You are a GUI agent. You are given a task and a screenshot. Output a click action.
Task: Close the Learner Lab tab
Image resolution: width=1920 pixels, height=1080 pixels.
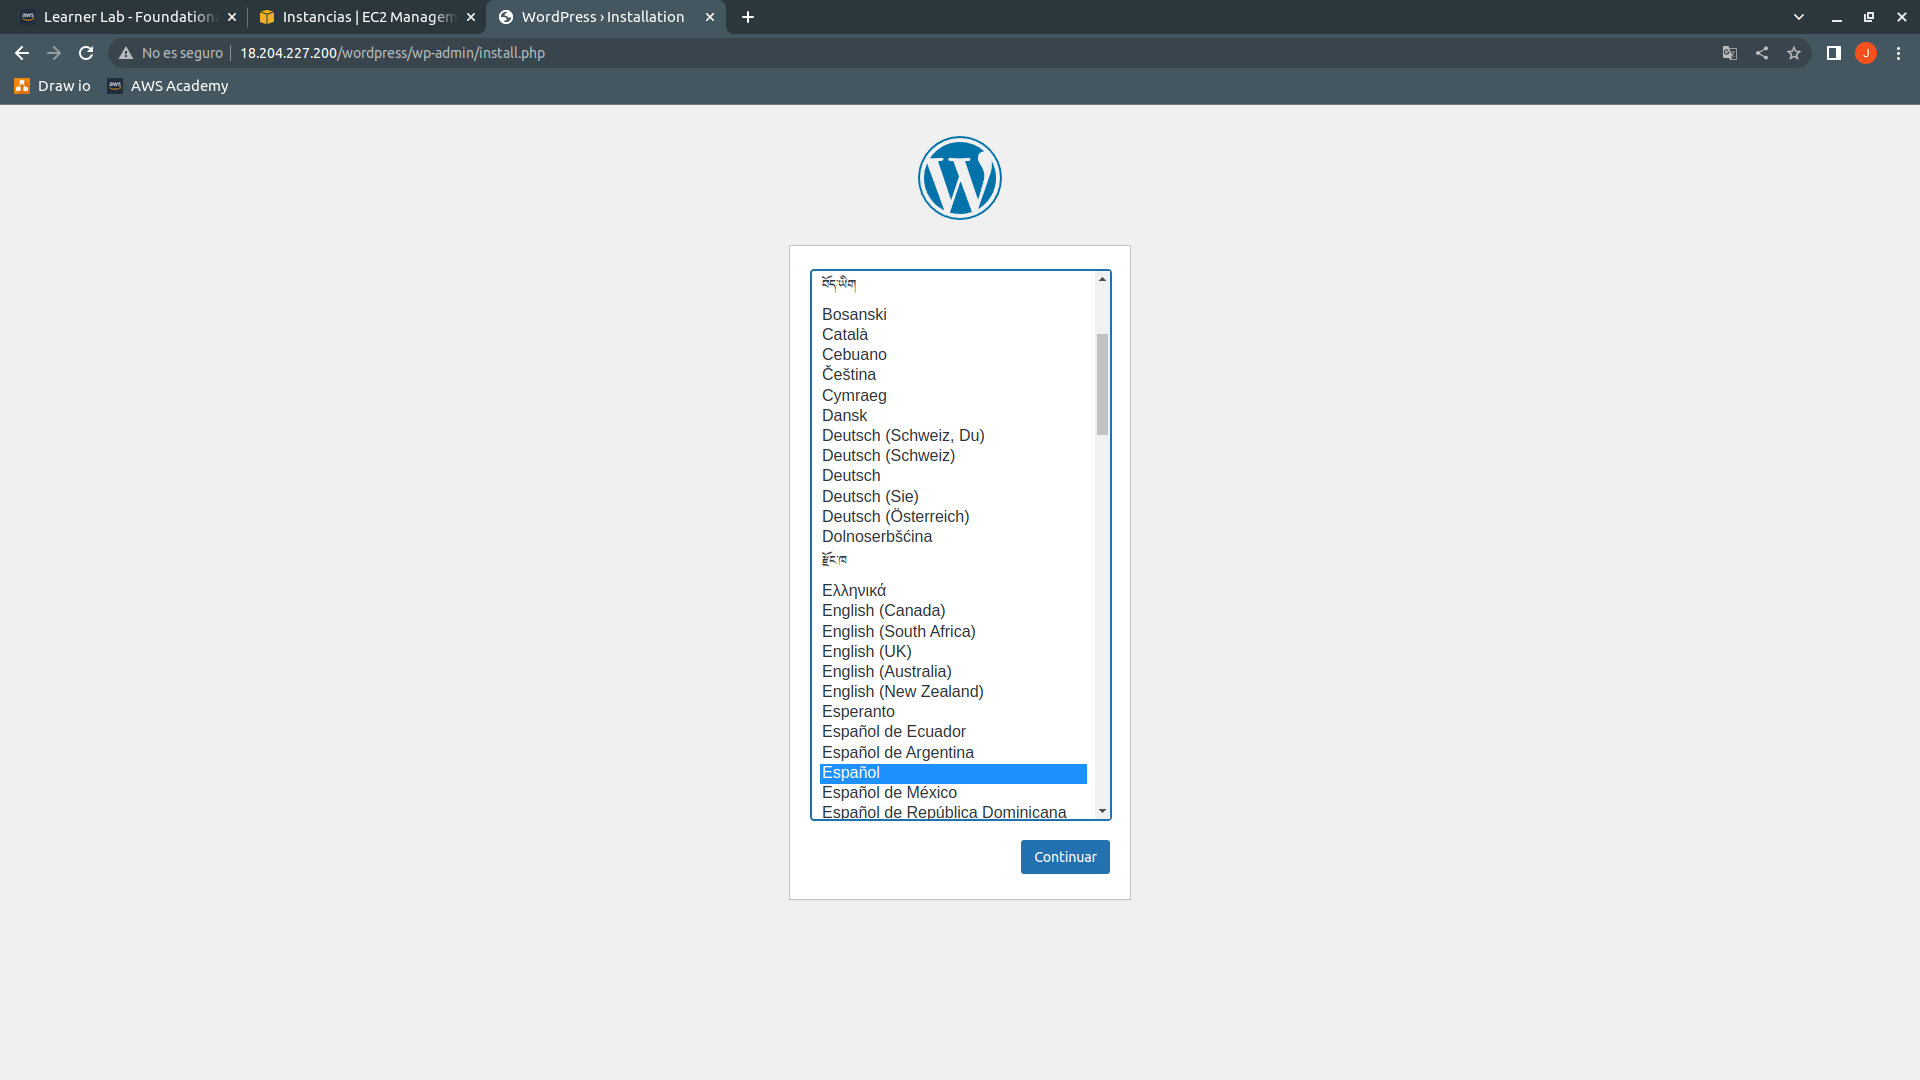coord(232,17)
